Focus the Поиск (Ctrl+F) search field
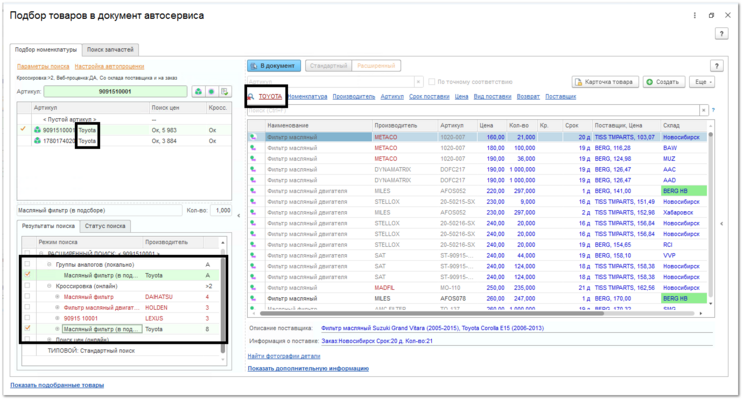743x400 pixels. tap(473, 110)
